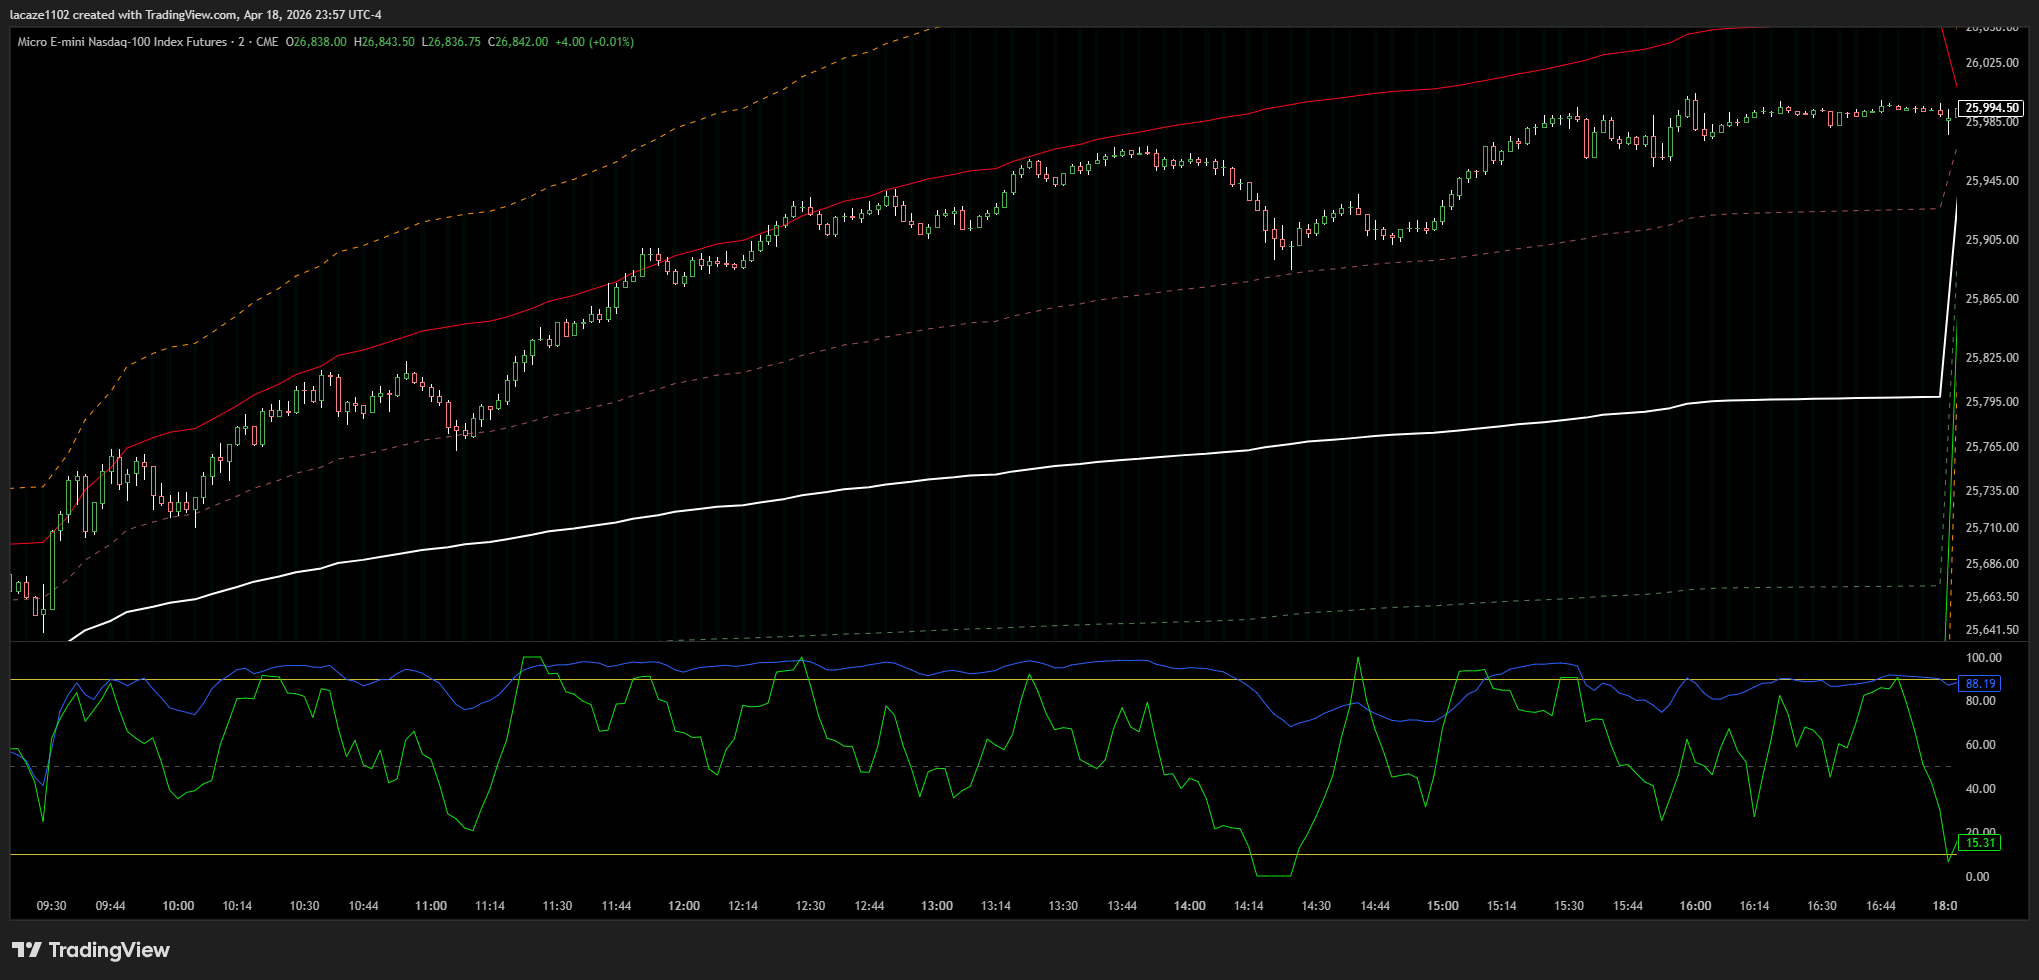The image size is (2039, 980).
Task: Click the 25,905.00 price axis label
Action: coord(1992,240)
